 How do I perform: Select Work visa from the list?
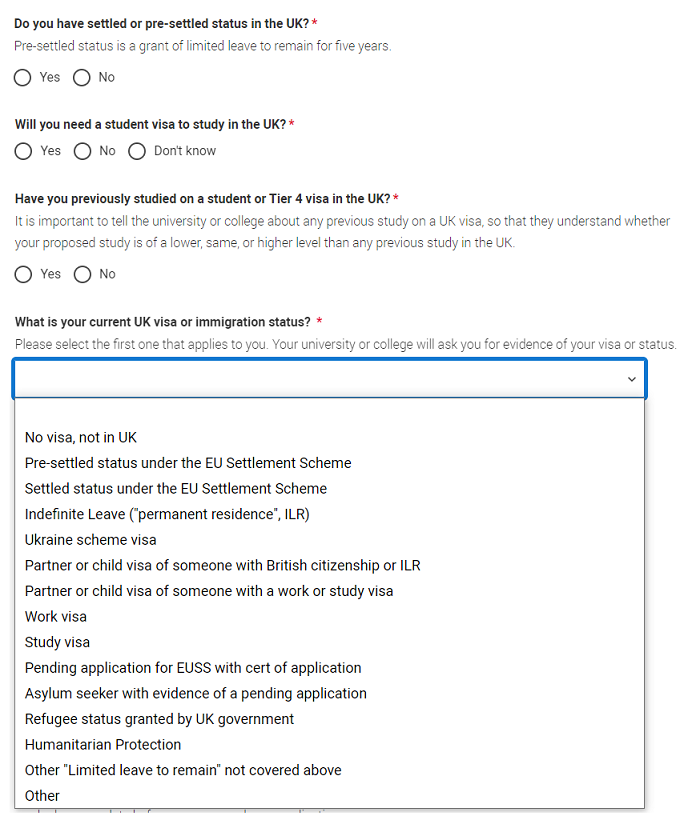tap(56, 616)
